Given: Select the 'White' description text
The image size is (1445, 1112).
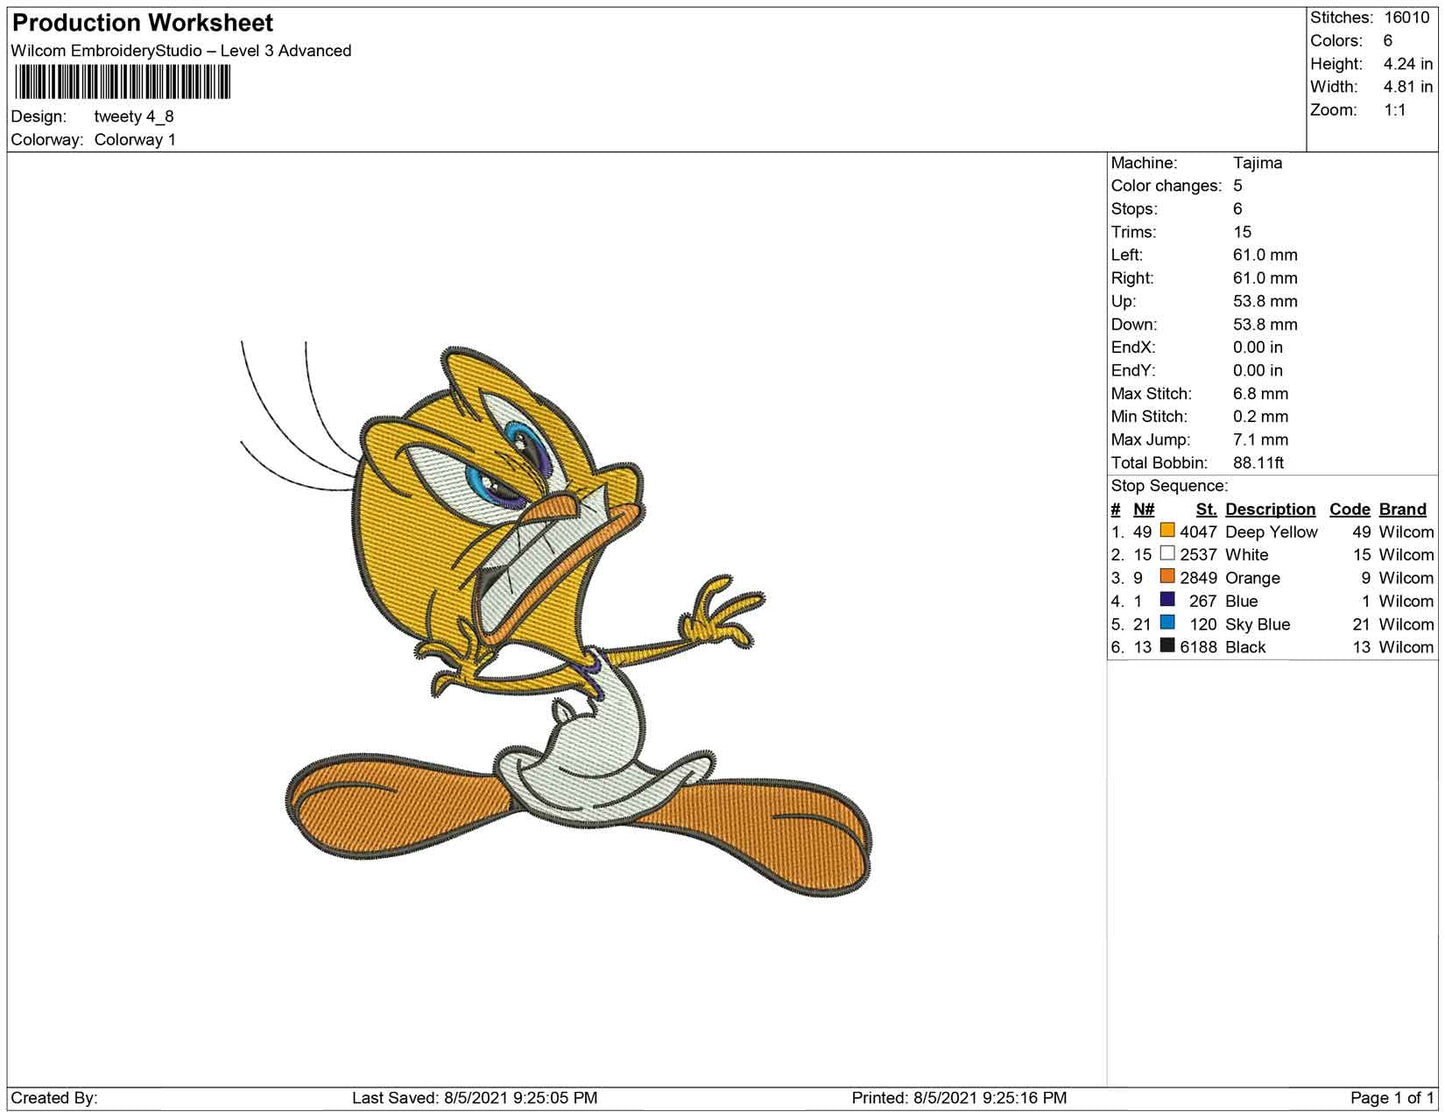Looking at the screenshot, I should (1246, 555).
